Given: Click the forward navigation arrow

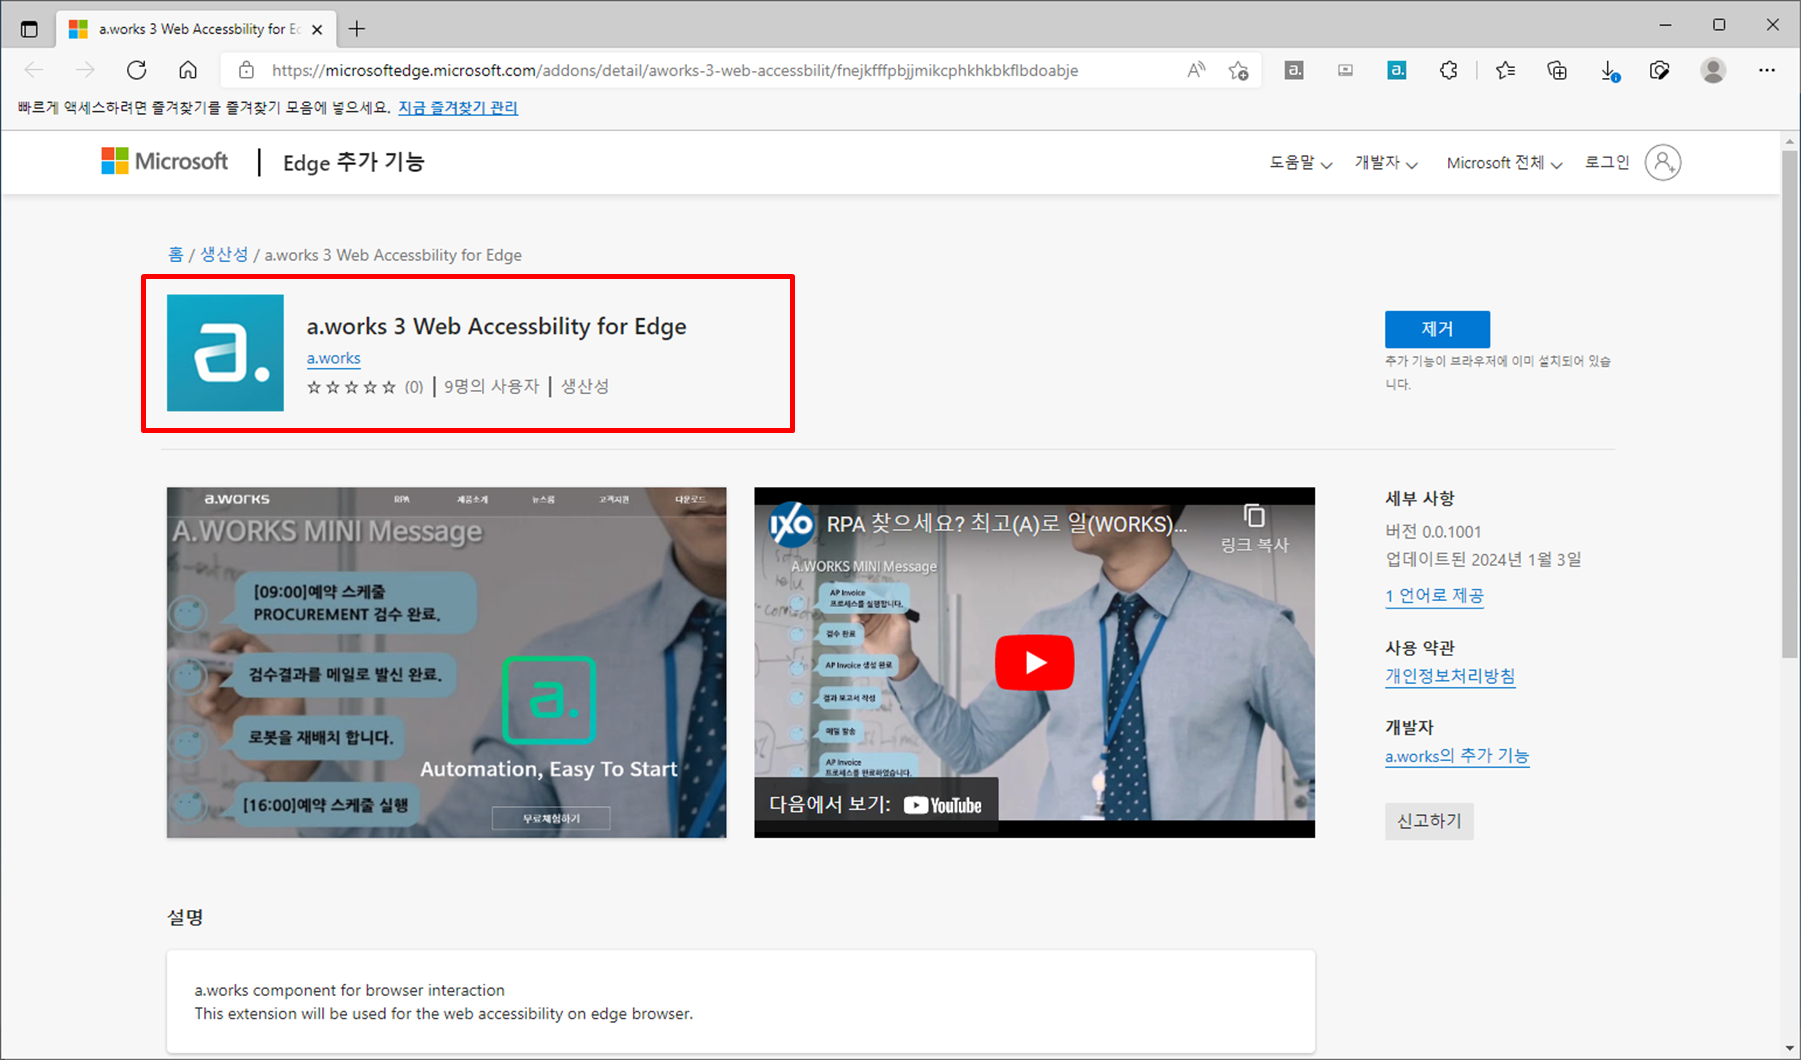Looking at the screenshot, I should [x=85, y=70].
